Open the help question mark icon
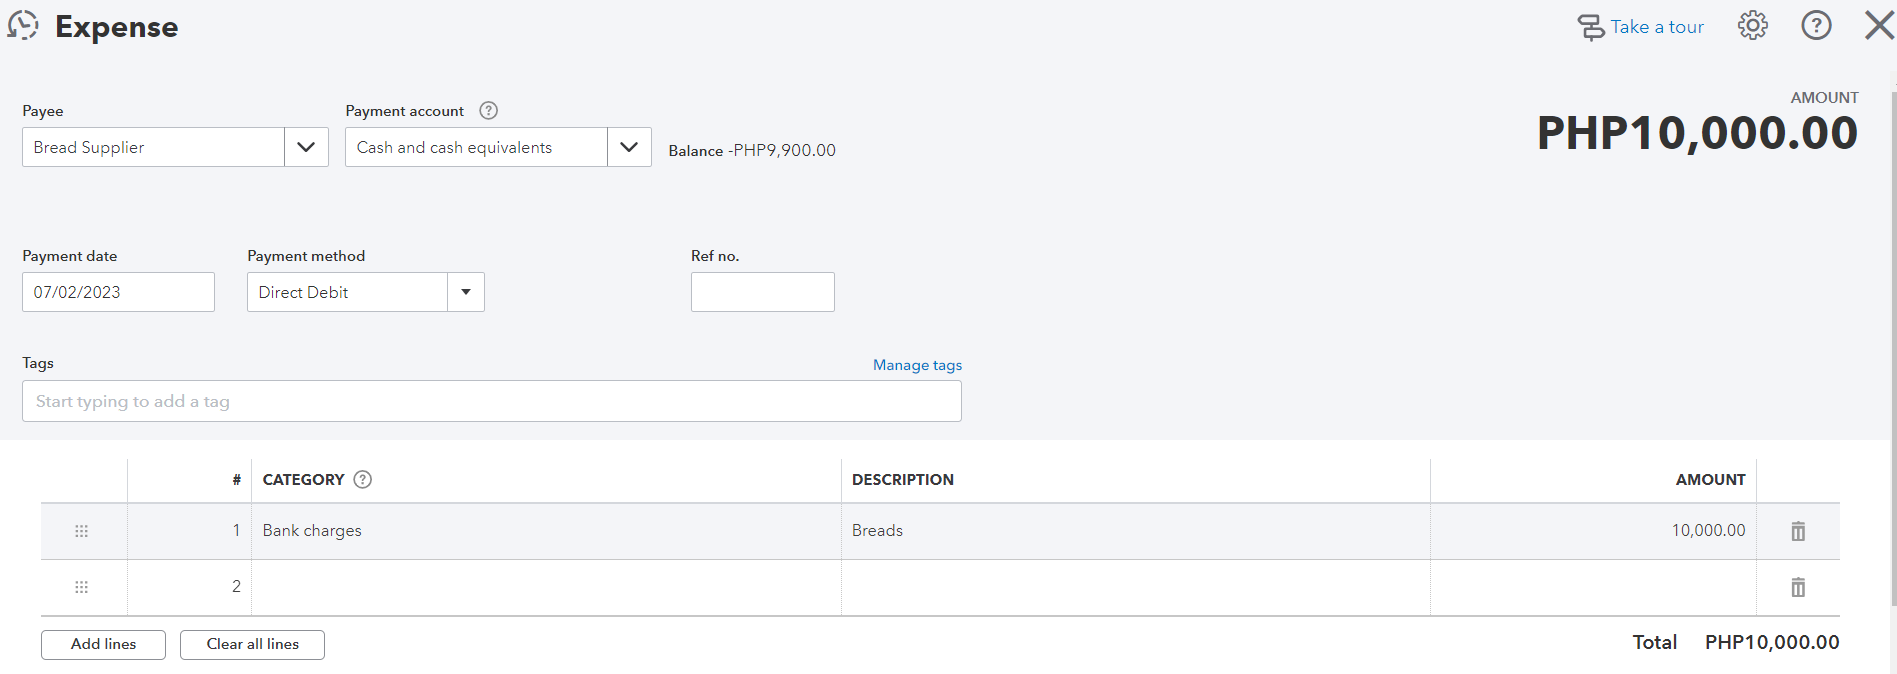 click(1816, 26)
